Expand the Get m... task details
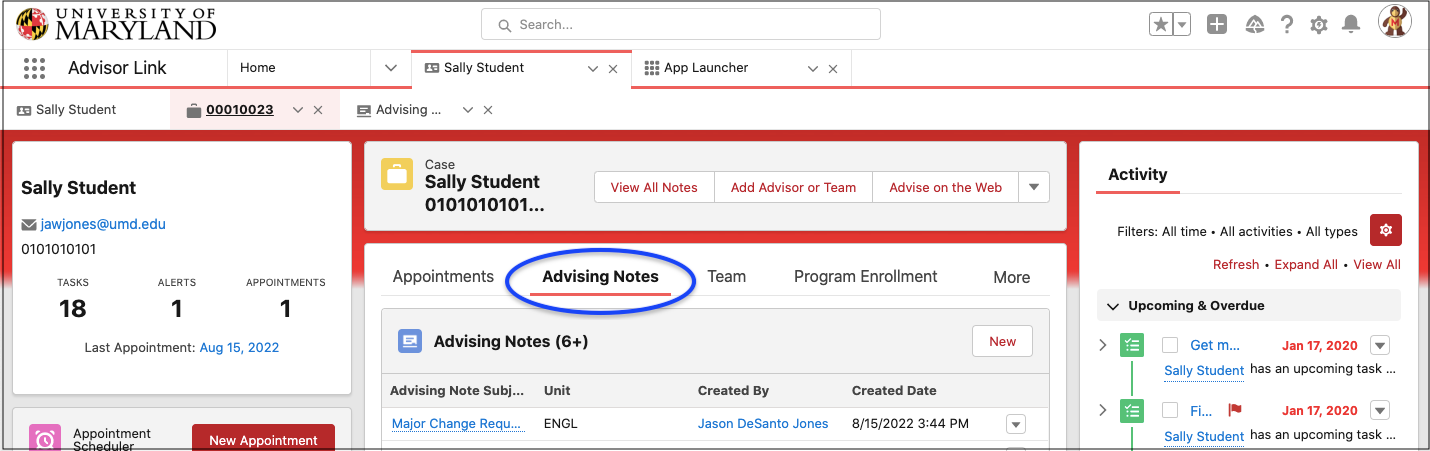The height and width of the screenshot is (451, 1430). click(1103, 345)
